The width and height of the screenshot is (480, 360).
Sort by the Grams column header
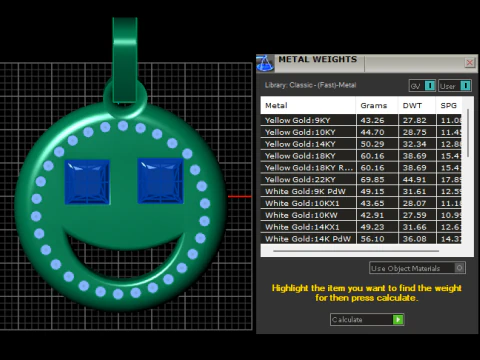(x=377, y=105)
